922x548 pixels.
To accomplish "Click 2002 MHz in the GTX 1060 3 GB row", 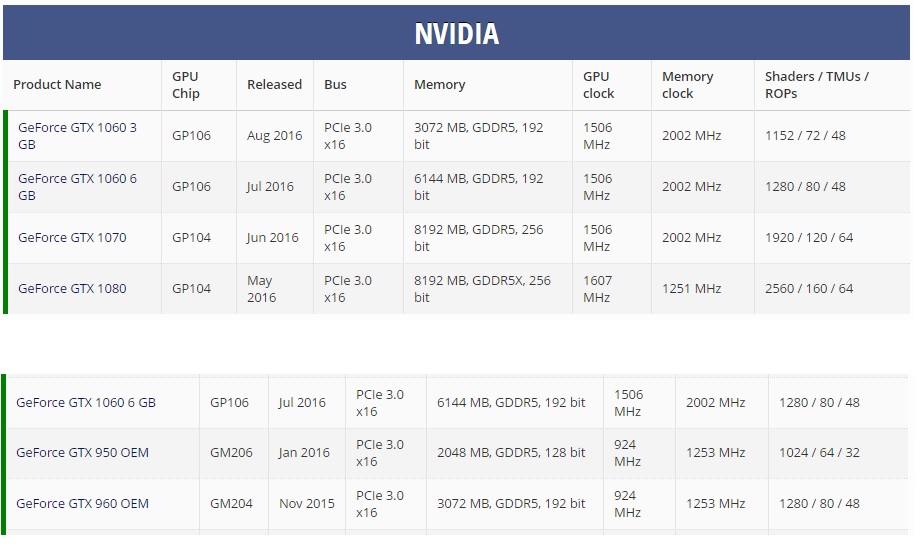I will tap(692, 136).
